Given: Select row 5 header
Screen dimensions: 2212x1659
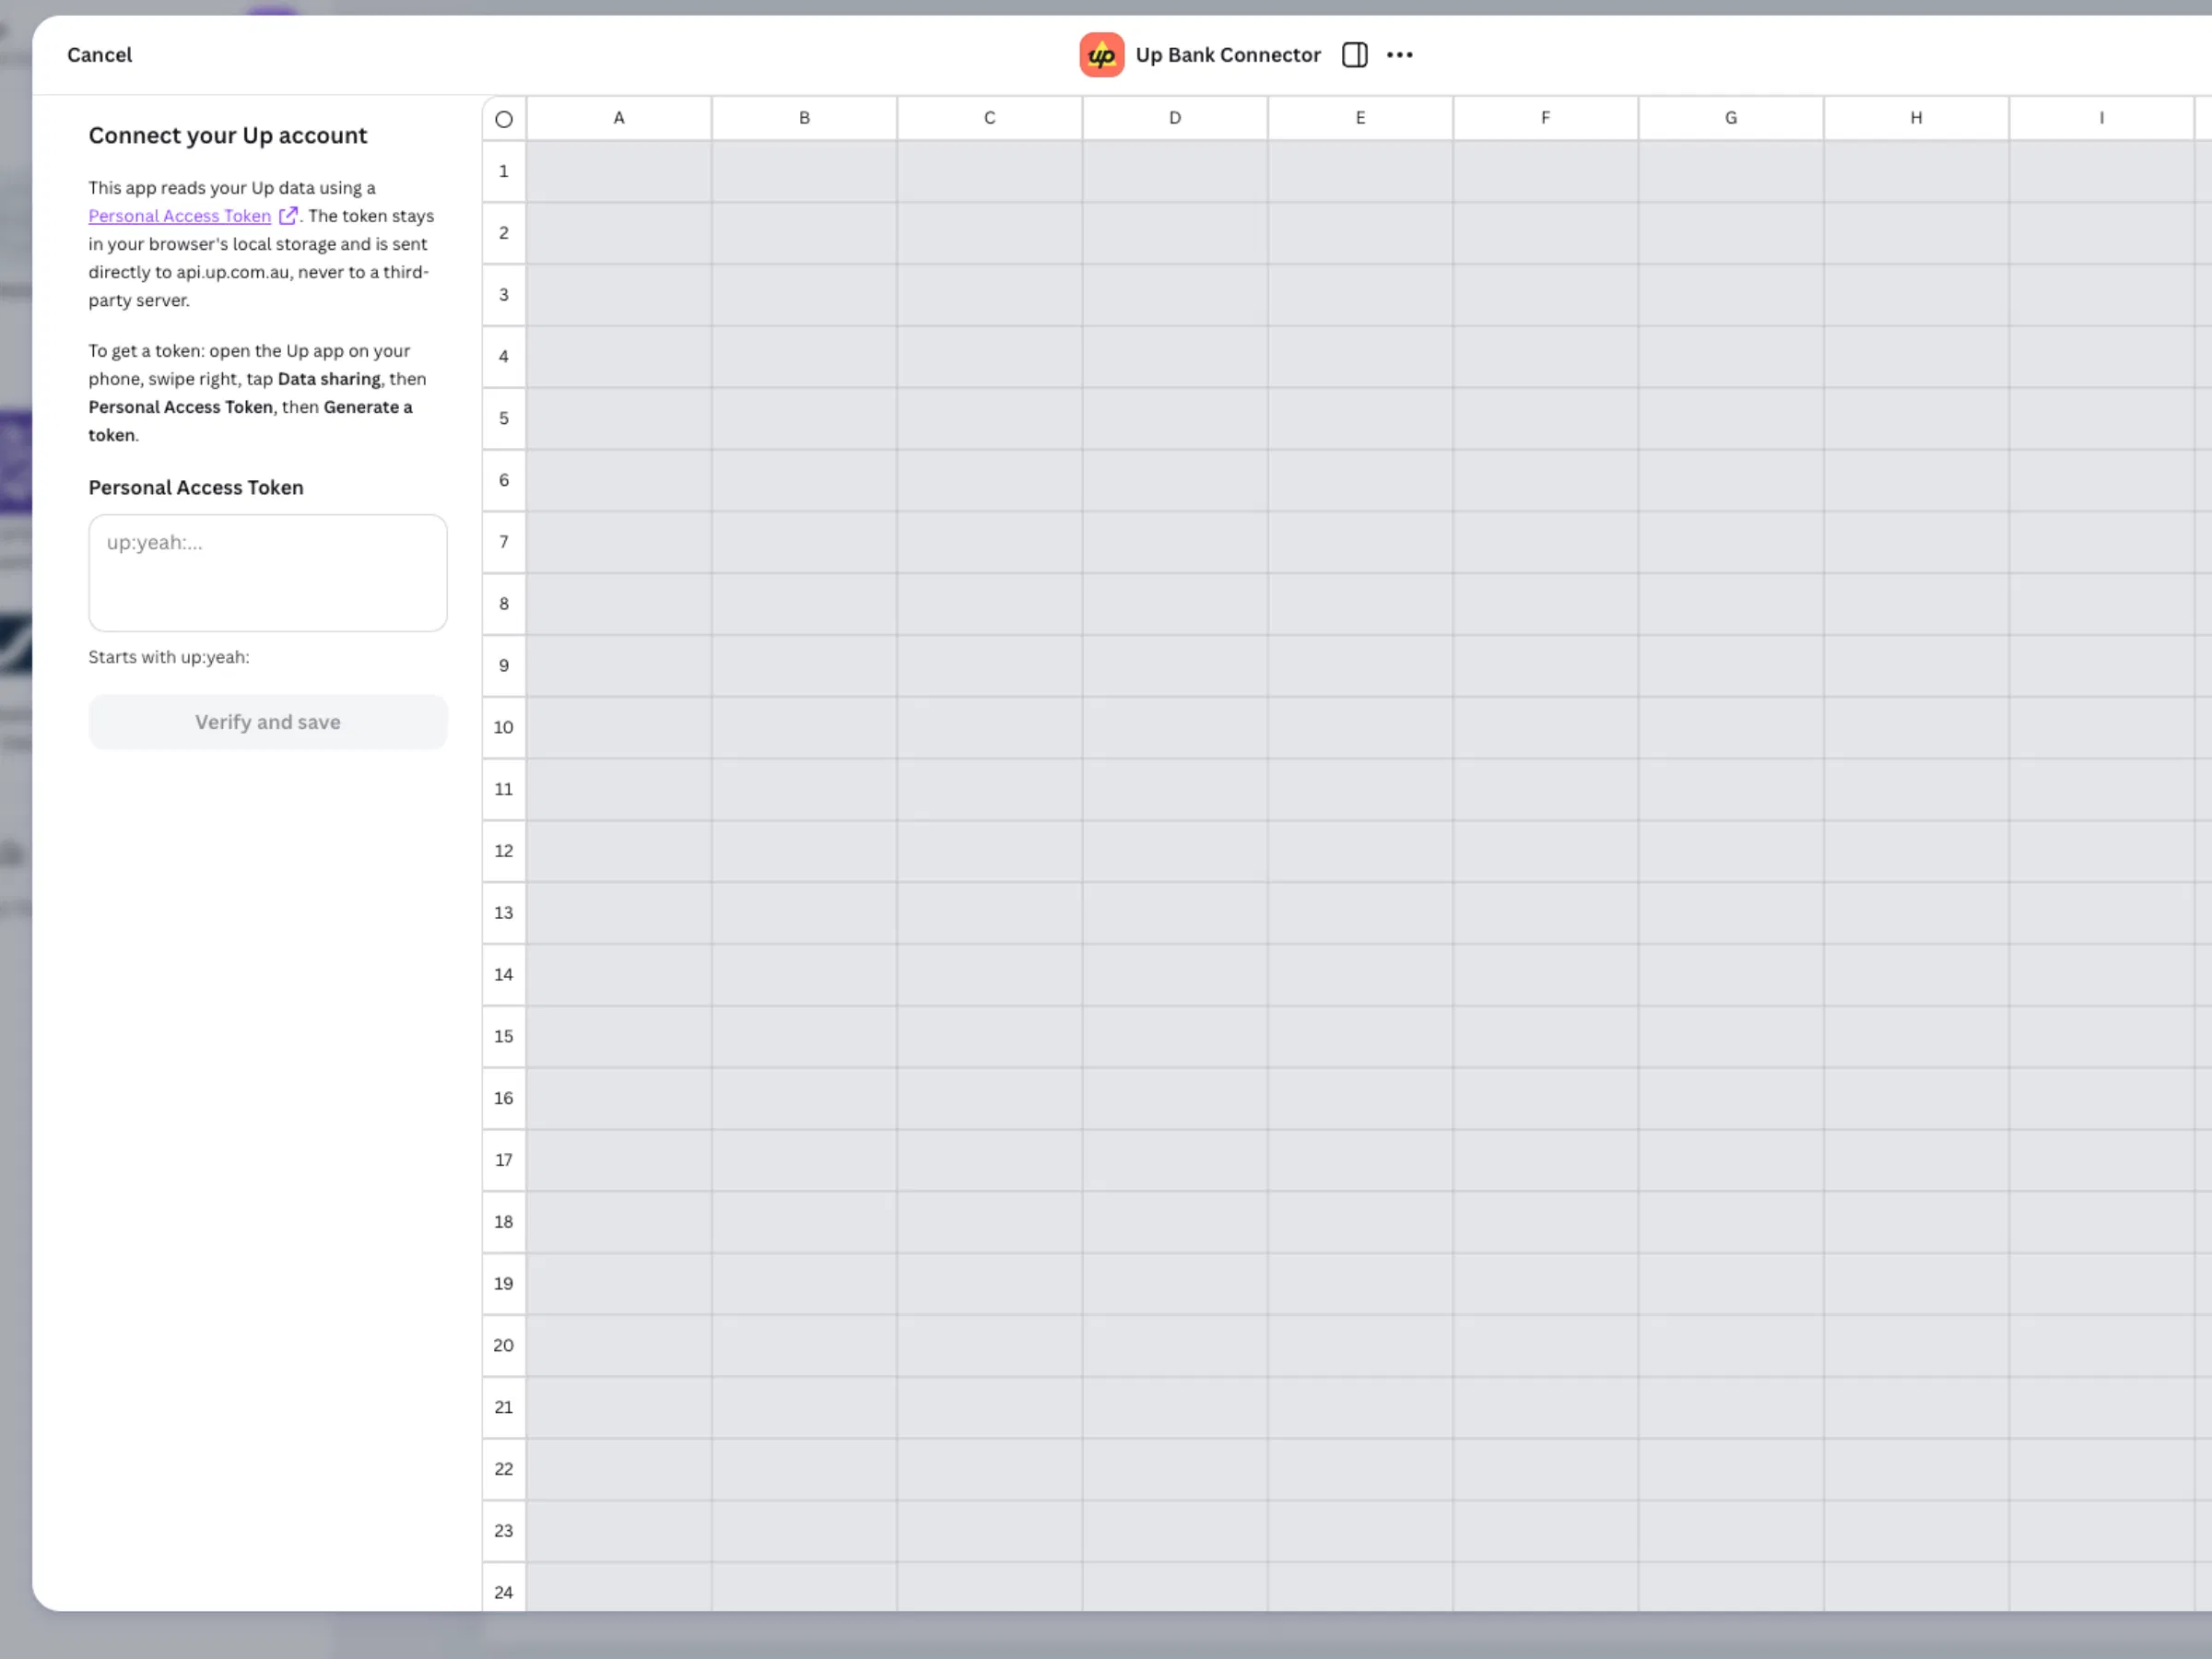Looking at the screenshot, I should (504, 418).
